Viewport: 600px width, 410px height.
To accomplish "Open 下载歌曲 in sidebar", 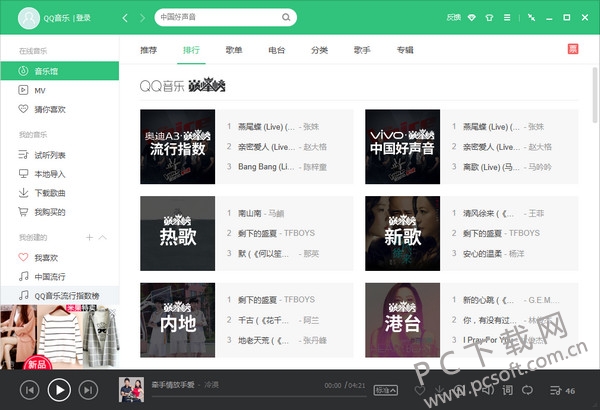I will [x=60, y=193].
